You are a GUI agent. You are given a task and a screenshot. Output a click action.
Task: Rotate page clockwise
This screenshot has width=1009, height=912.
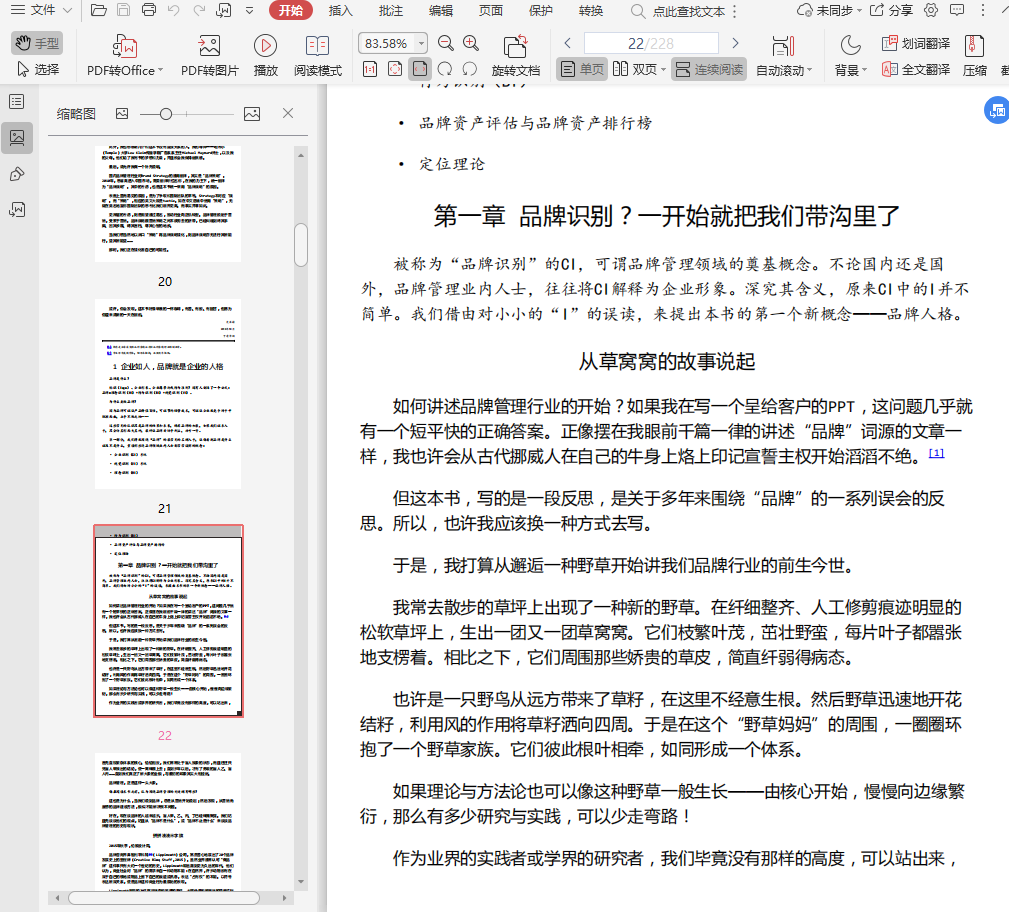point(445,69)
